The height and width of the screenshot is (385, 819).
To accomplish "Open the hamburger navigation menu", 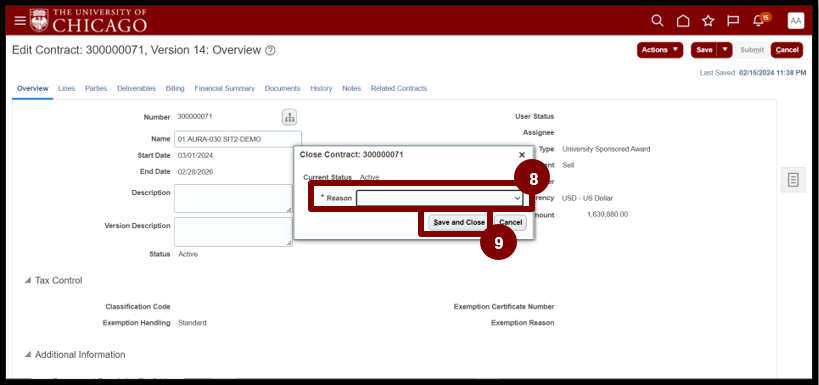I will pos(20,21).
